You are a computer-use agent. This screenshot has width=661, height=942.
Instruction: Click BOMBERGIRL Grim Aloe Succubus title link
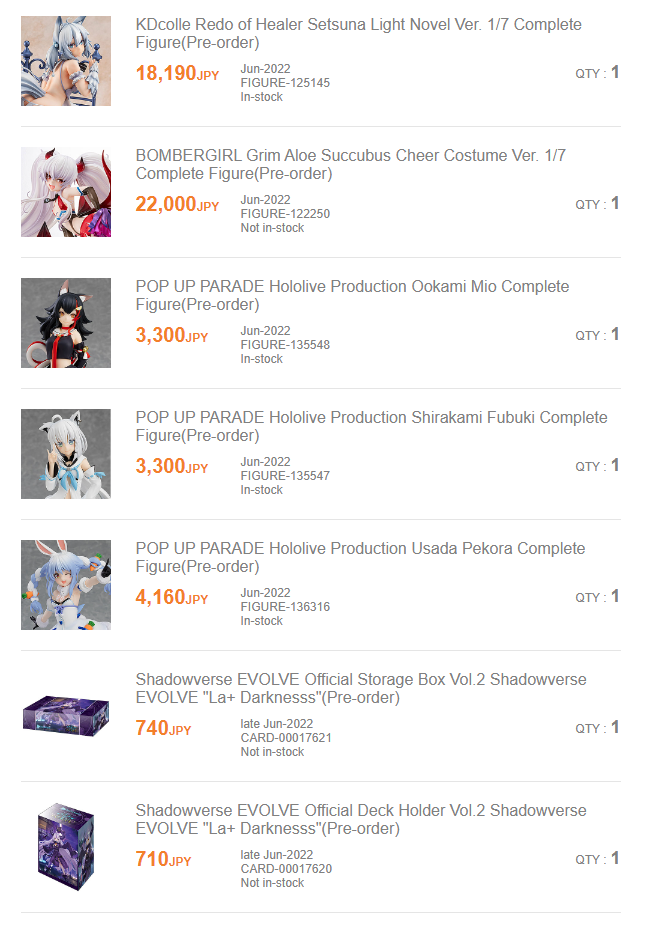pyautogui.click(x=350, y=164)
